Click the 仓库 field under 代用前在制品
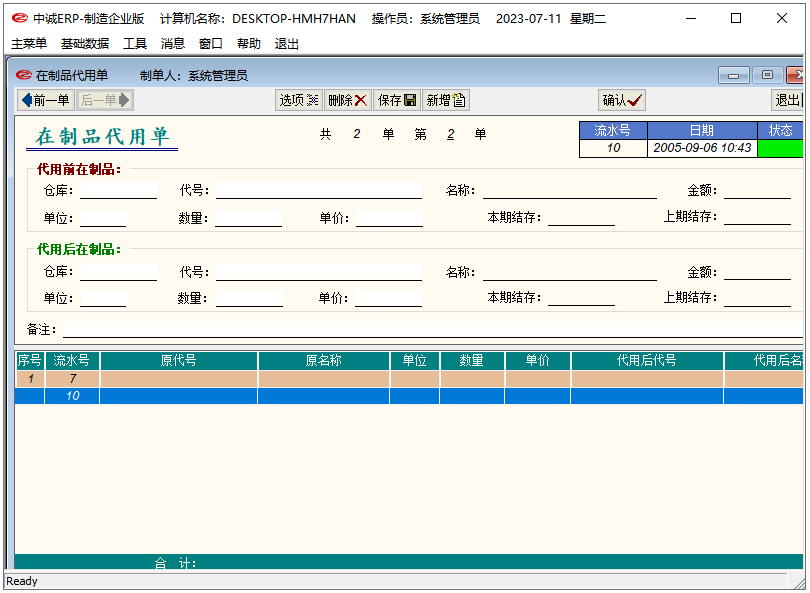Screen dimensions: 810x593 point(118,190)
